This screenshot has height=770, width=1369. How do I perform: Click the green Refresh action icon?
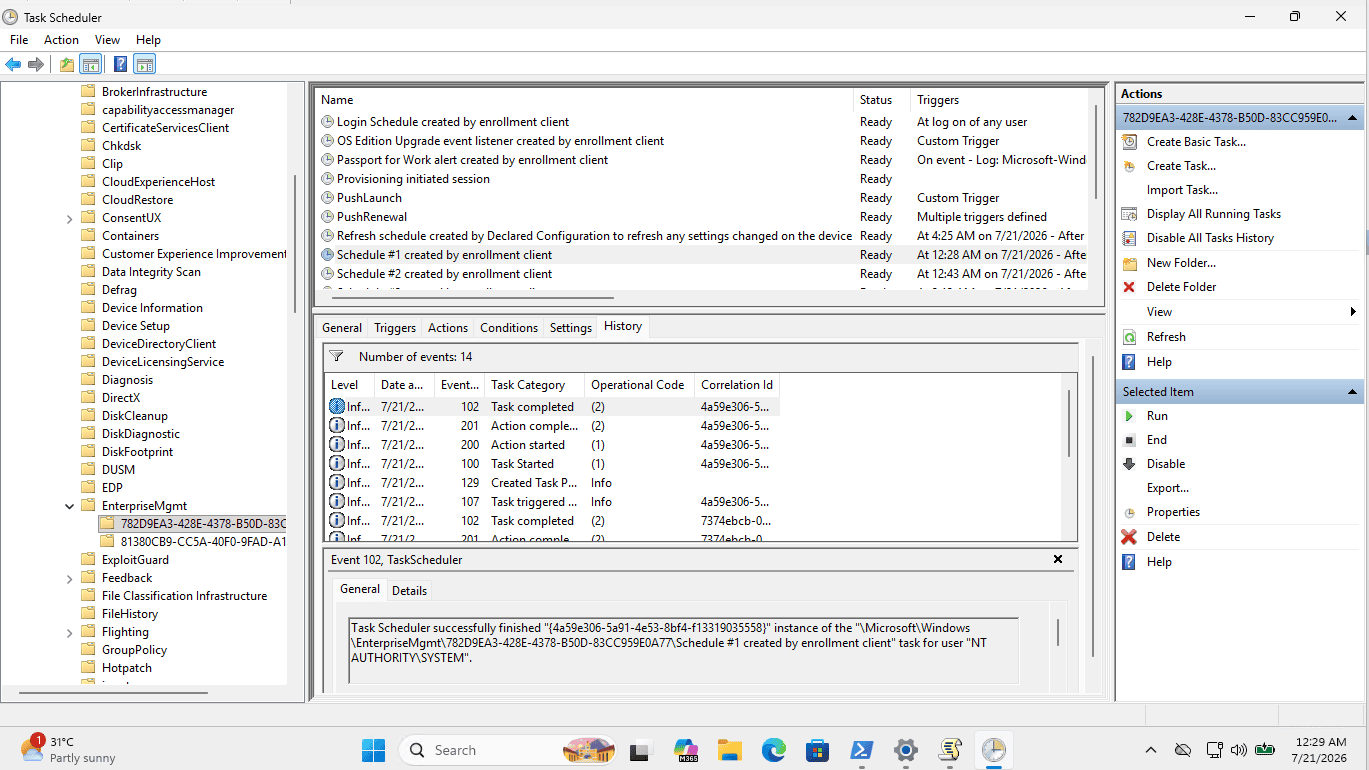(1129, 337)
